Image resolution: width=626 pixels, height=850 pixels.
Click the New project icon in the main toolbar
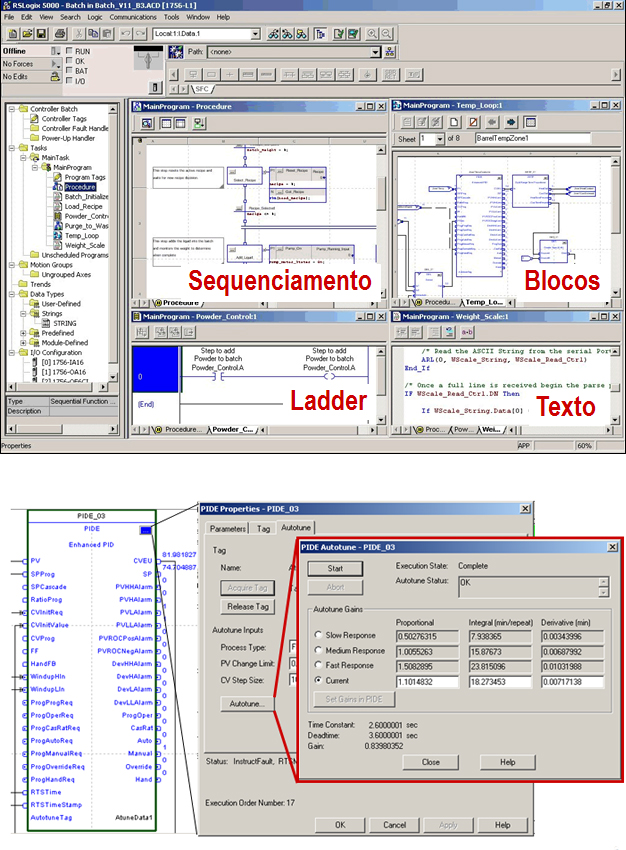(12, 34)
